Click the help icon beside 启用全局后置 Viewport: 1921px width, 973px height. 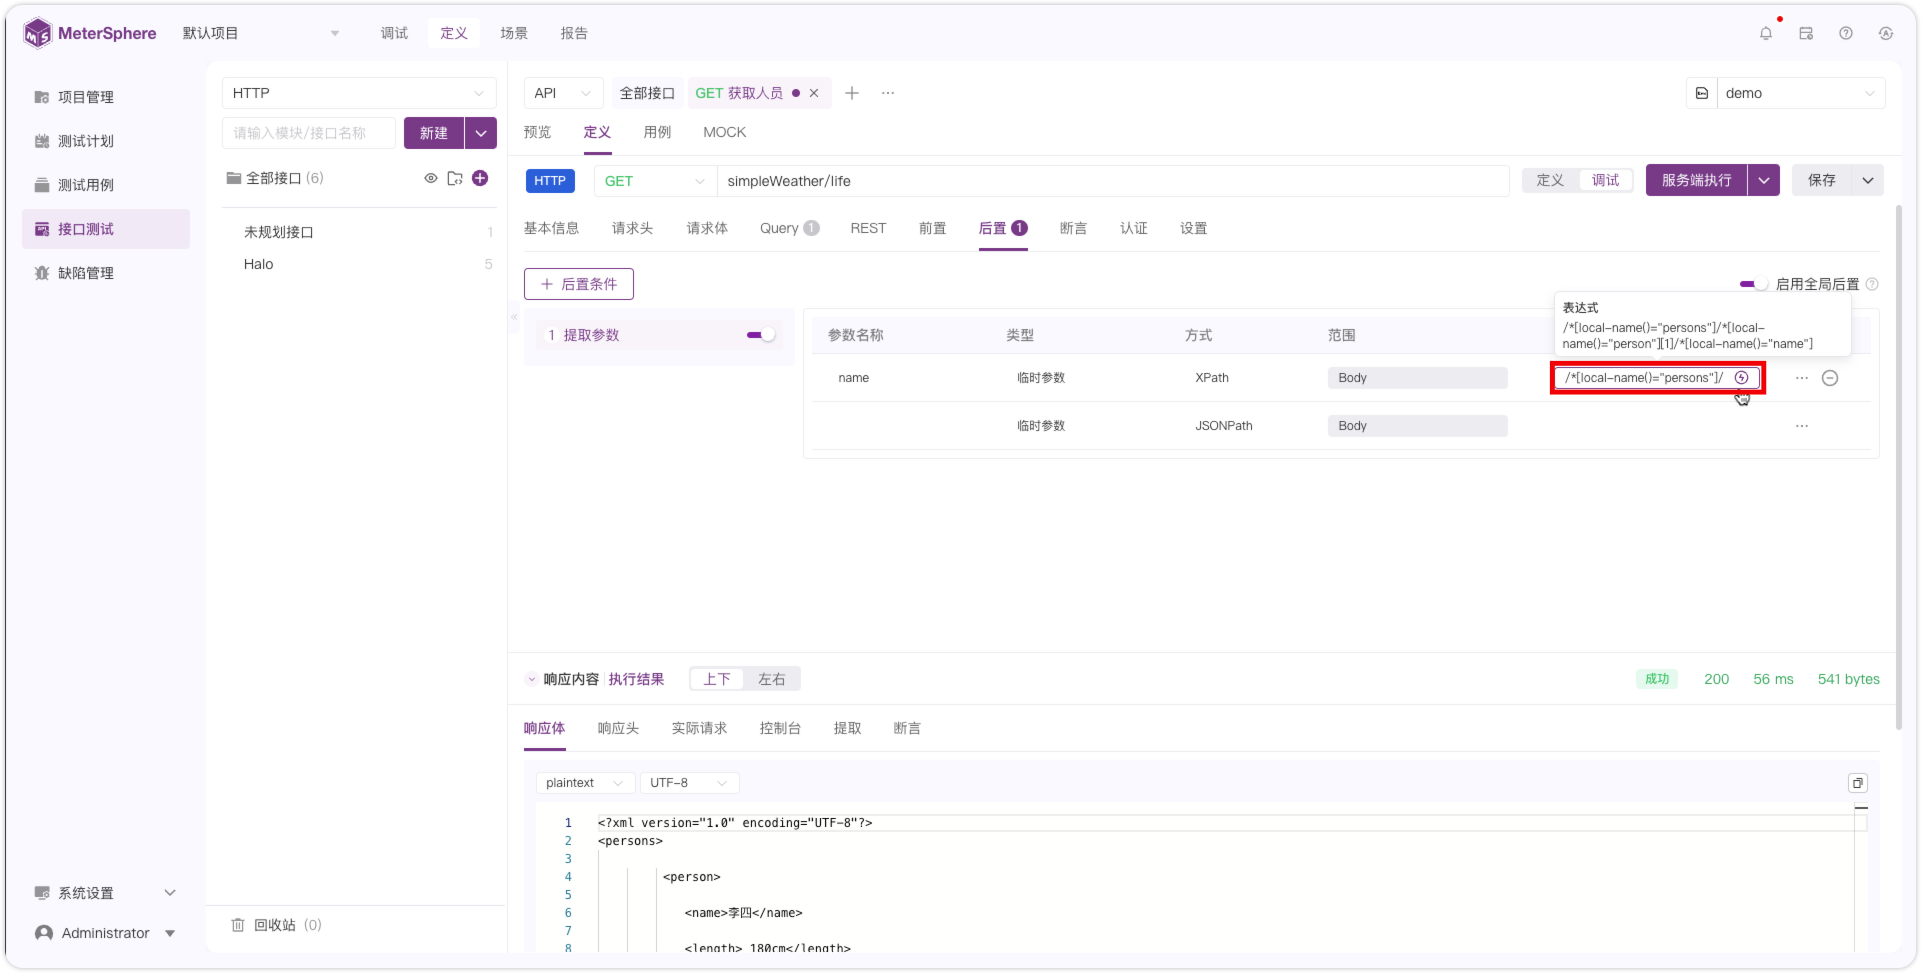point(1872,284)
